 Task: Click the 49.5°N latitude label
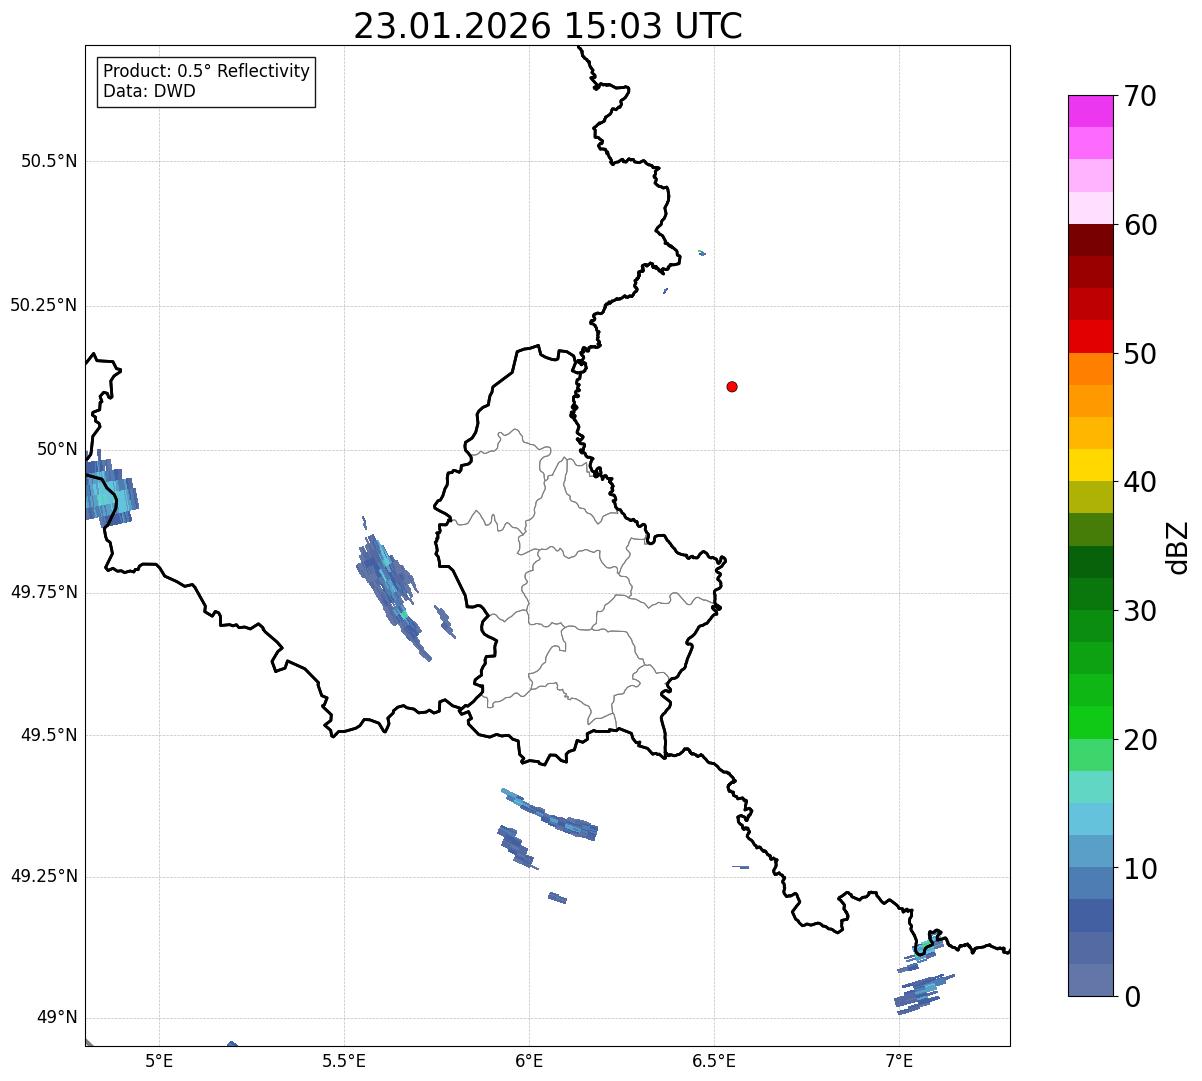click(49, 735)
